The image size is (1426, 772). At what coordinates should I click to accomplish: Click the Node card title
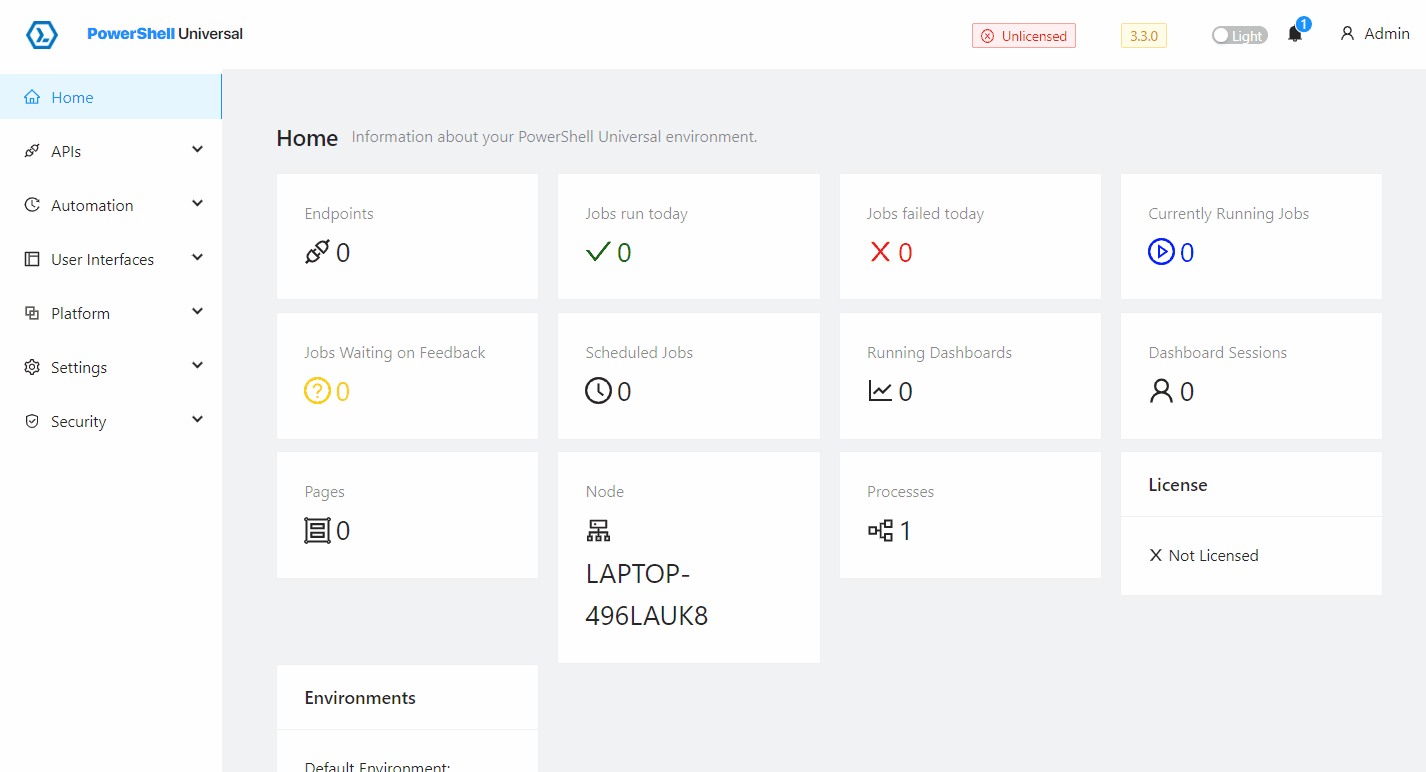(x=605, y=492)
